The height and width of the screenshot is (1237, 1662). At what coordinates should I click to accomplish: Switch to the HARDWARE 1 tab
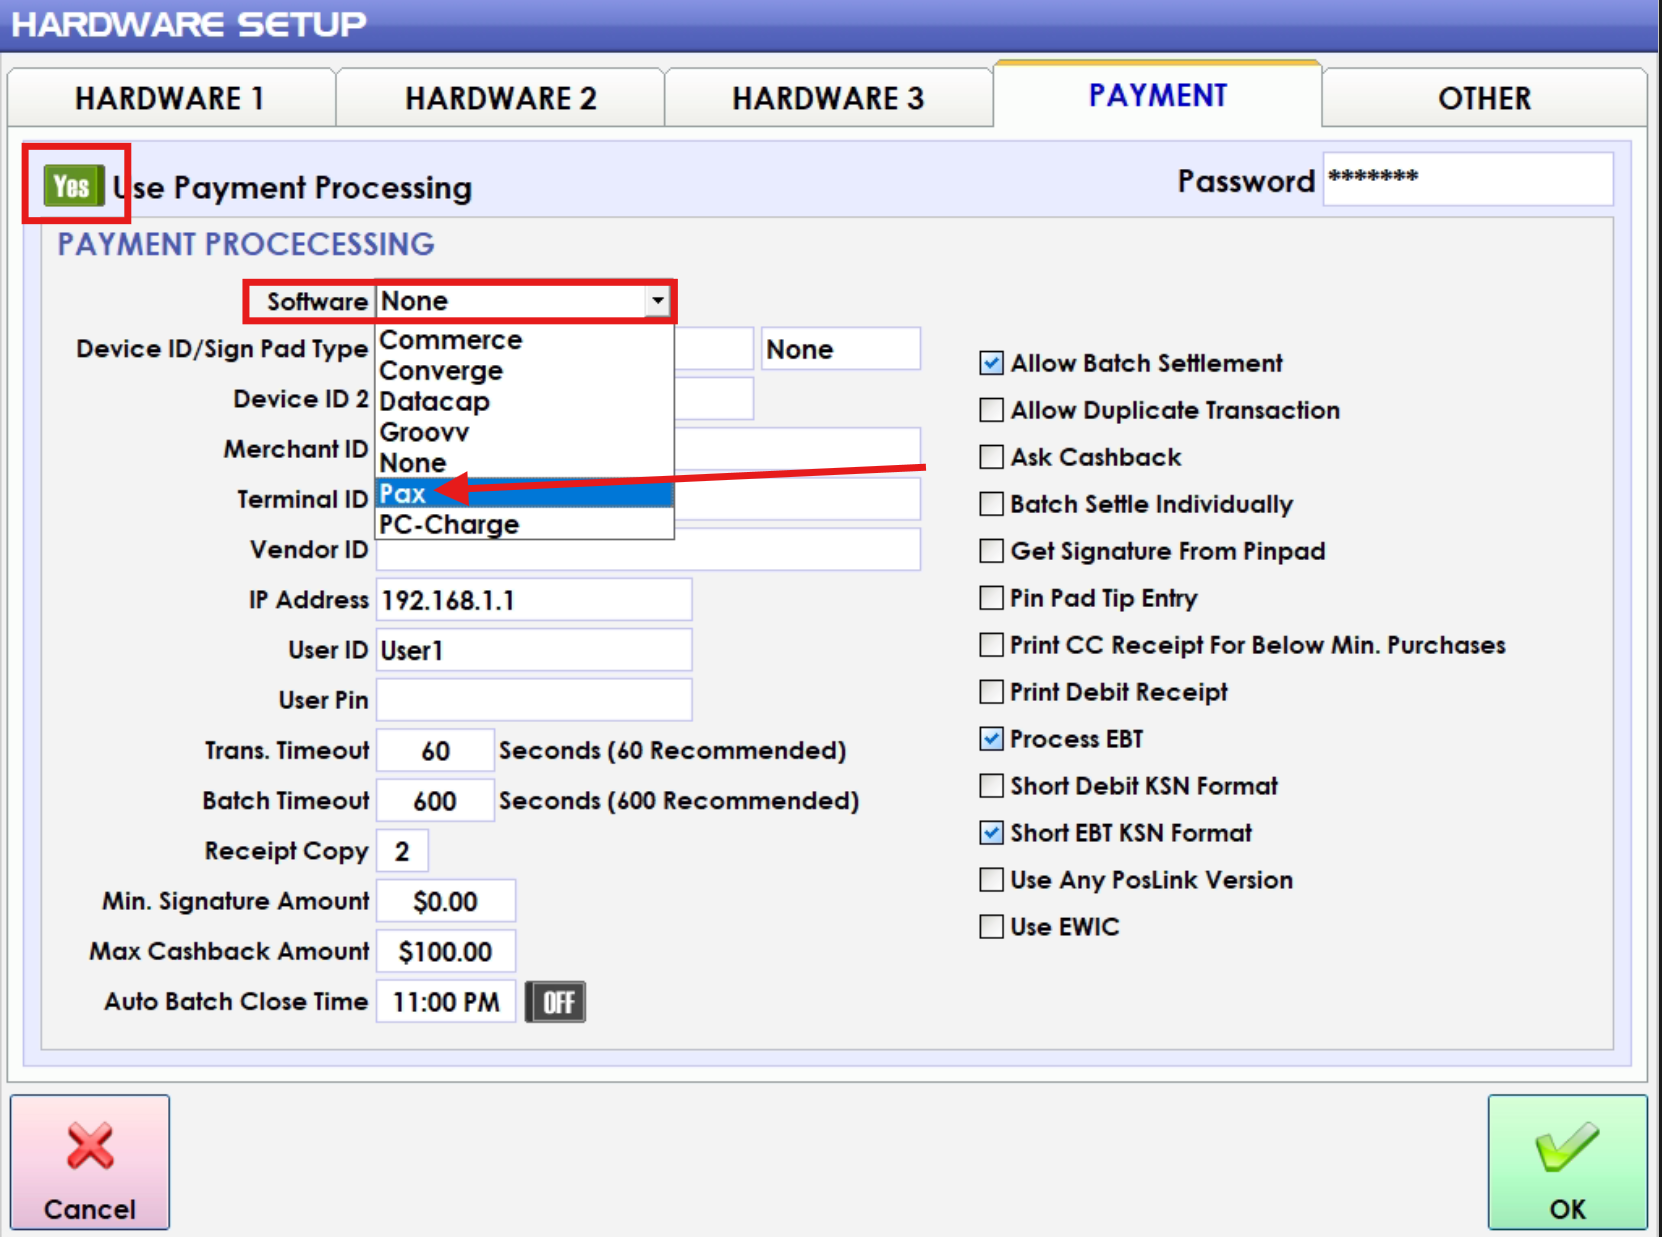point(171,98)
